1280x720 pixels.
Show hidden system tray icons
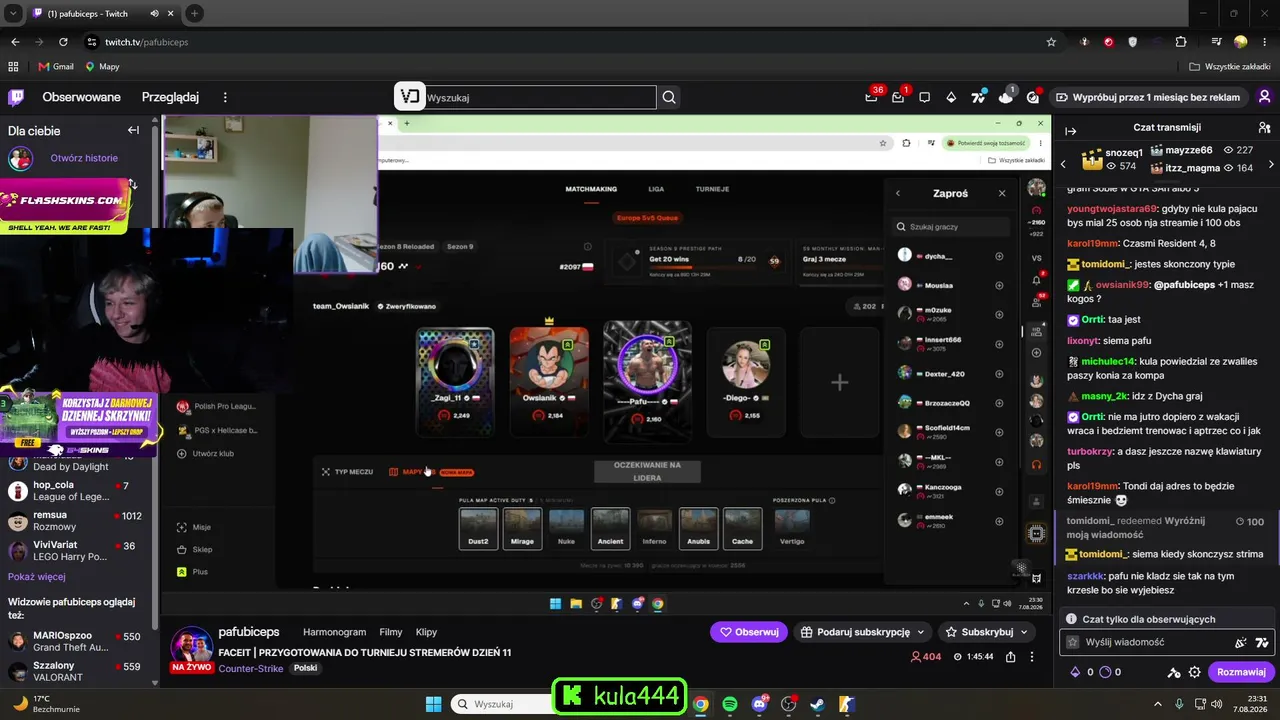coord(1160,704)
